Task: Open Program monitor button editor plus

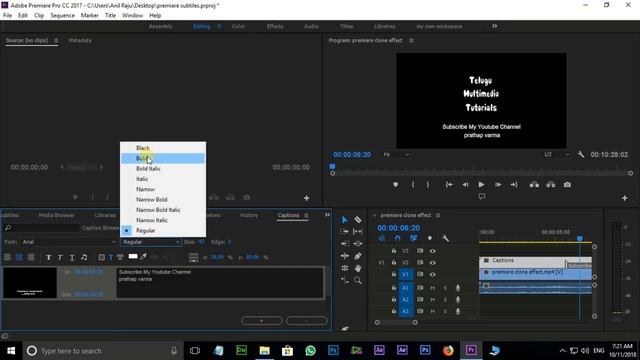Action: click(x=624, y=198)
